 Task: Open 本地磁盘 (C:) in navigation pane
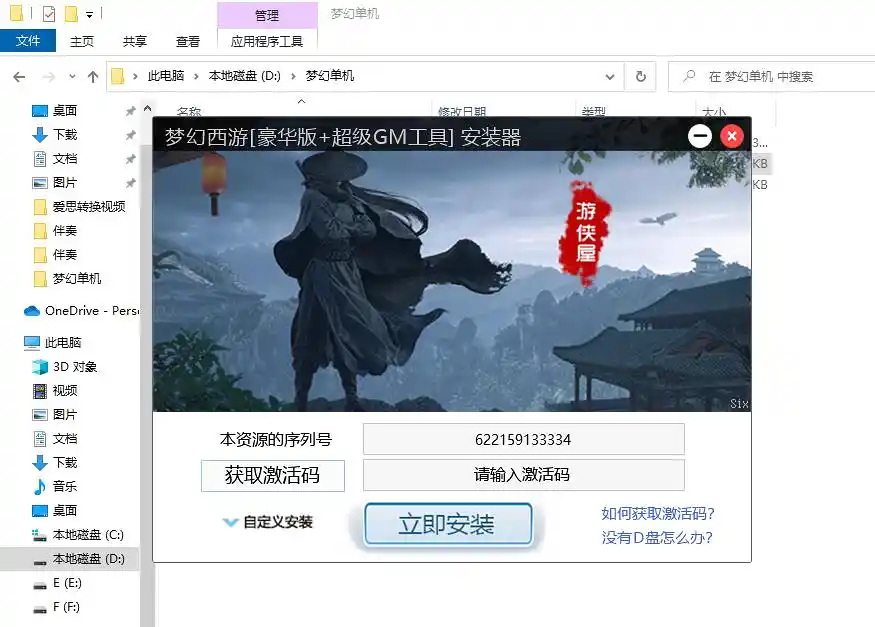click(87, 535)
